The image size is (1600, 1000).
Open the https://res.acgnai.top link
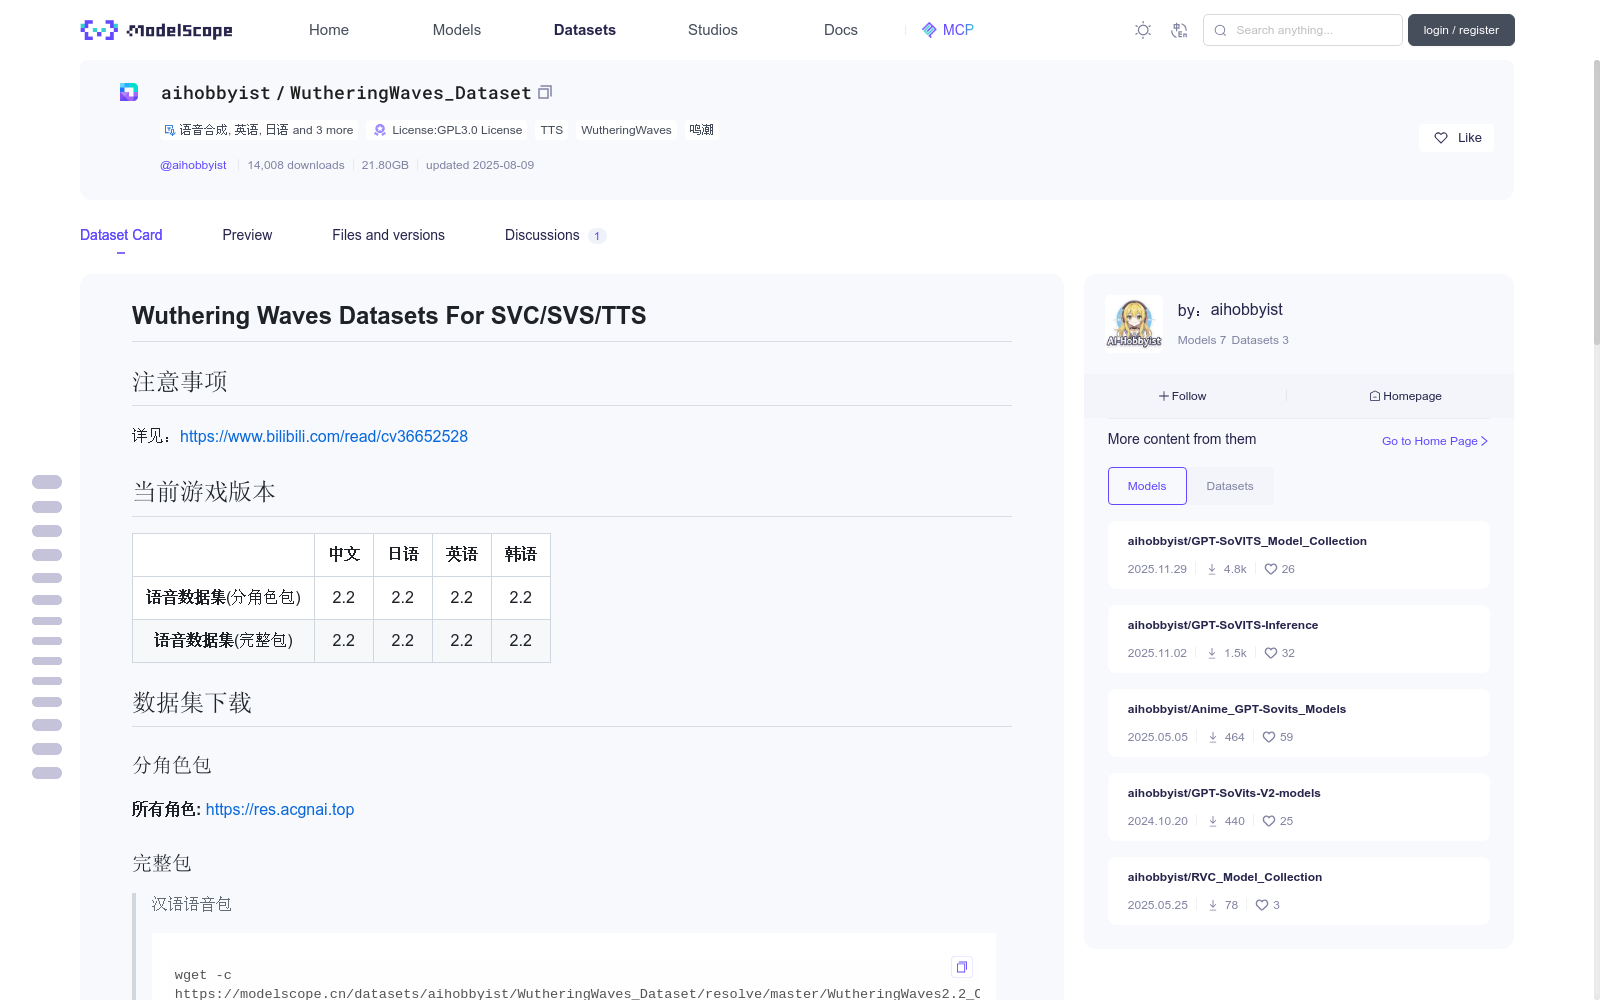coord(280,809)
